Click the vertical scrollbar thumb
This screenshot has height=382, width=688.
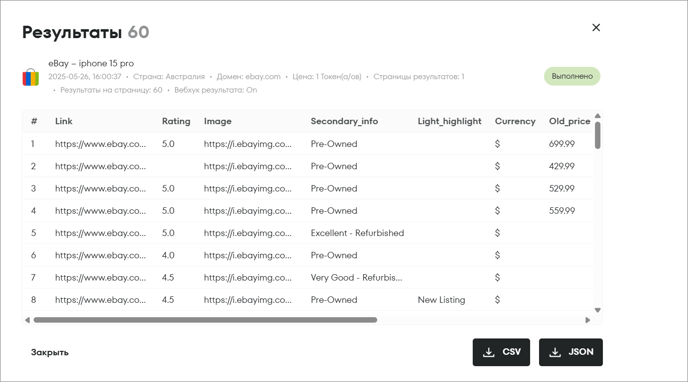[598, 136]
